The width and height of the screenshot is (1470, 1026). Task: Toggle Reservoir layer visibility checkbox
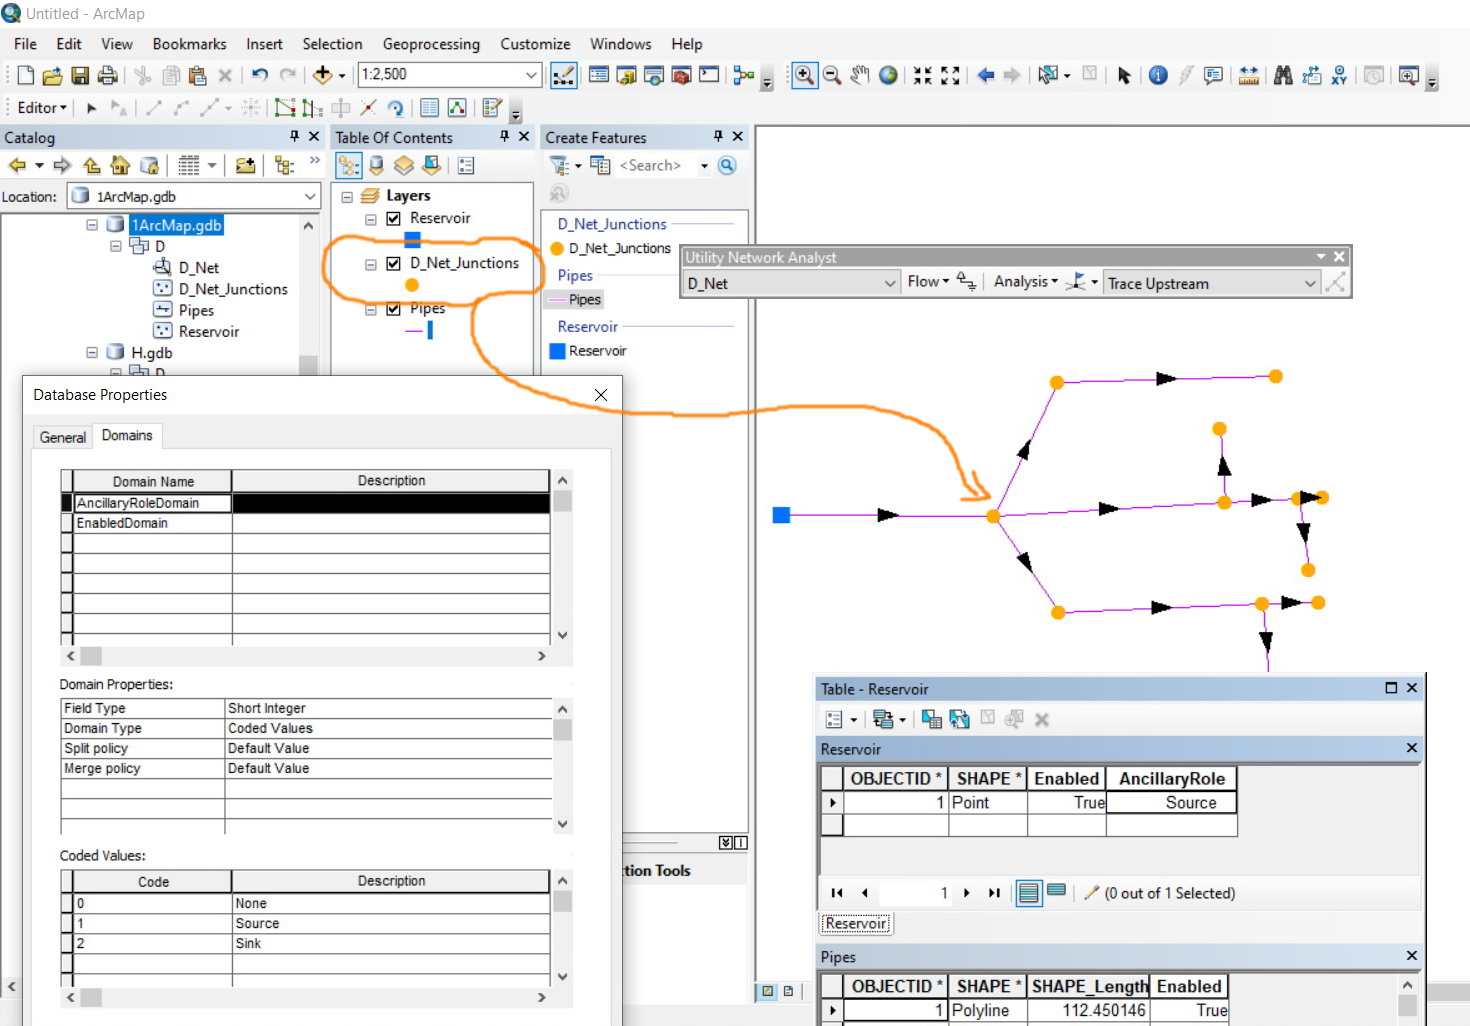(x=394, y=218)
